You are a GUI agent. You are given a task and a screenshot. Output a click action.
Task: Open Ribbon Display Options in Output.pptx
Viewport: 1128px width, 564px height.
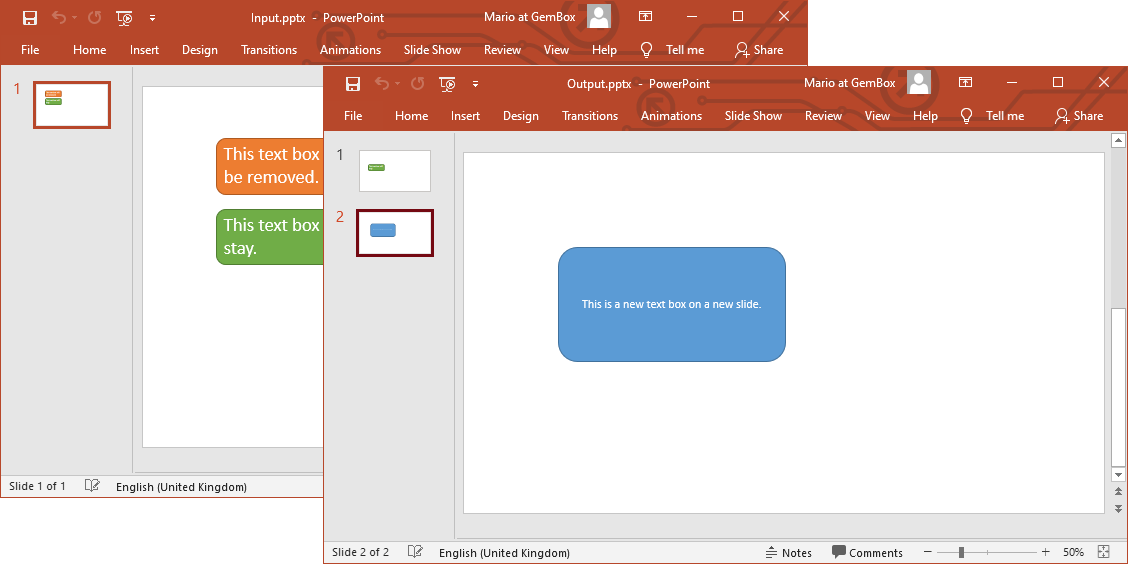tap(966, 83)
